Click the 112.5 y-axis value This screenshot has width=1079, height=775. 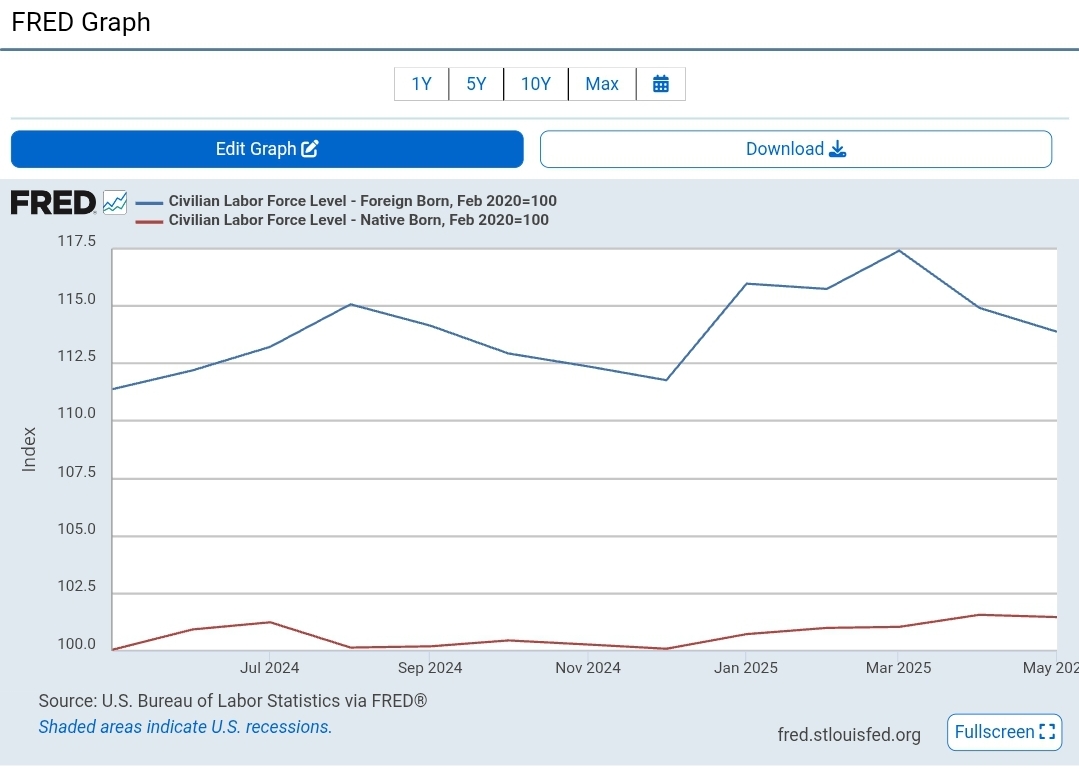[x=76, y=357]
